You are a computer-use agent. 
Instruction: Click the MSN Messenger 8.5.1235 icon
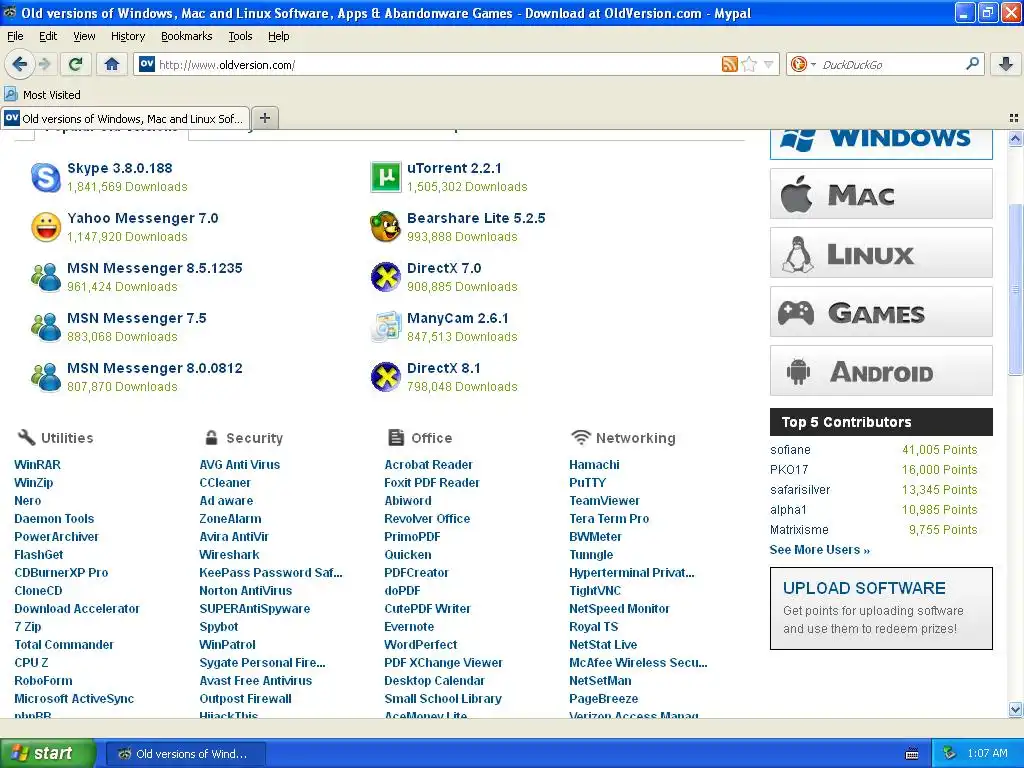coord(46,277)
